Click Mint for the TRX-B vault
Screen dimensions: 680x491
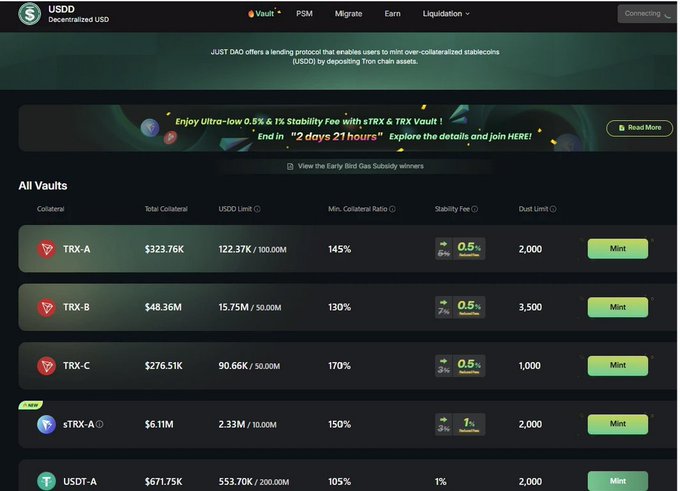click(x=618, y=307)
